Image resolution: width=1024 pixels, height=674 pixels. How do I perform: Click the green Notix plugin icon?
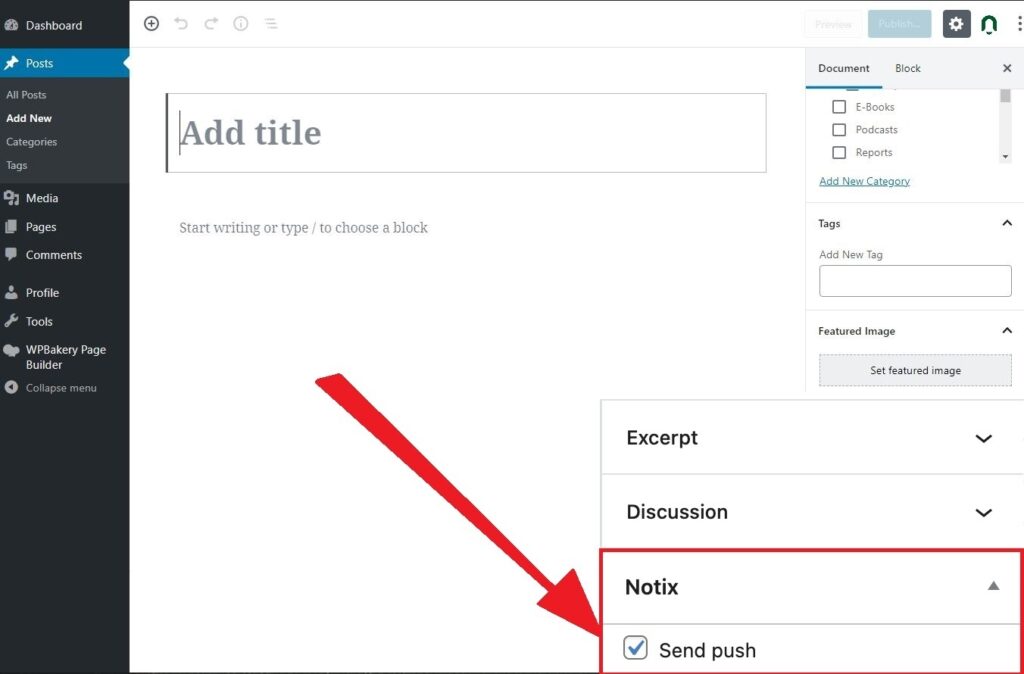989,24
